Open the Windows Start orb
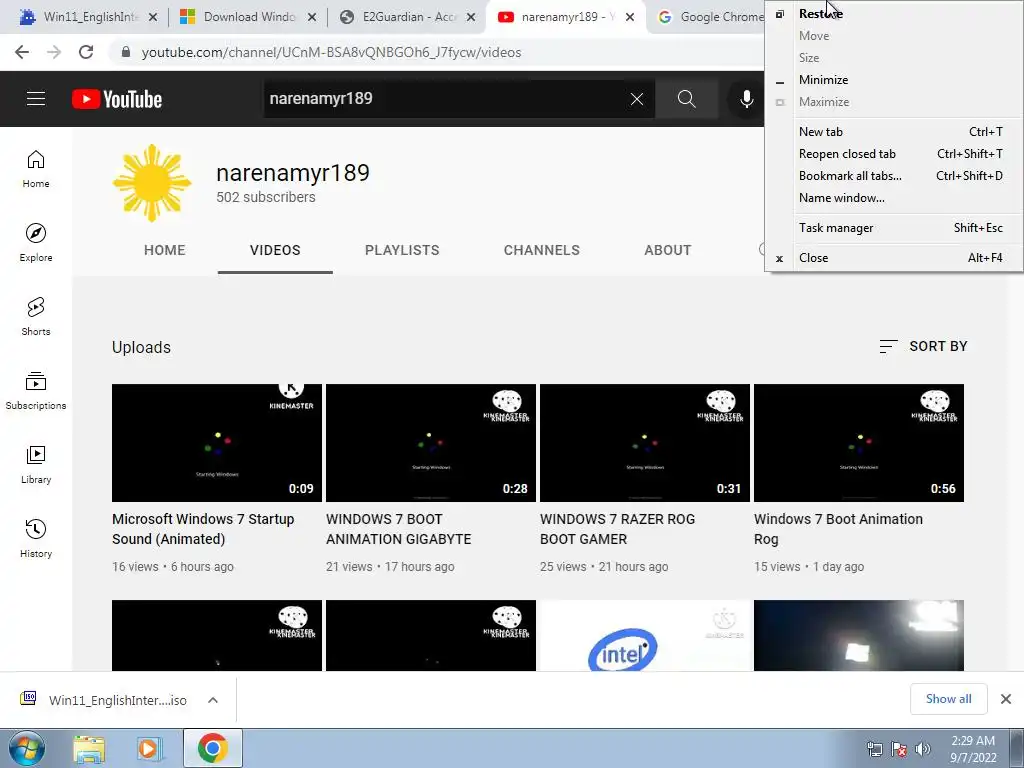This screenshot has height=768, width=1024. coord(26,748)
